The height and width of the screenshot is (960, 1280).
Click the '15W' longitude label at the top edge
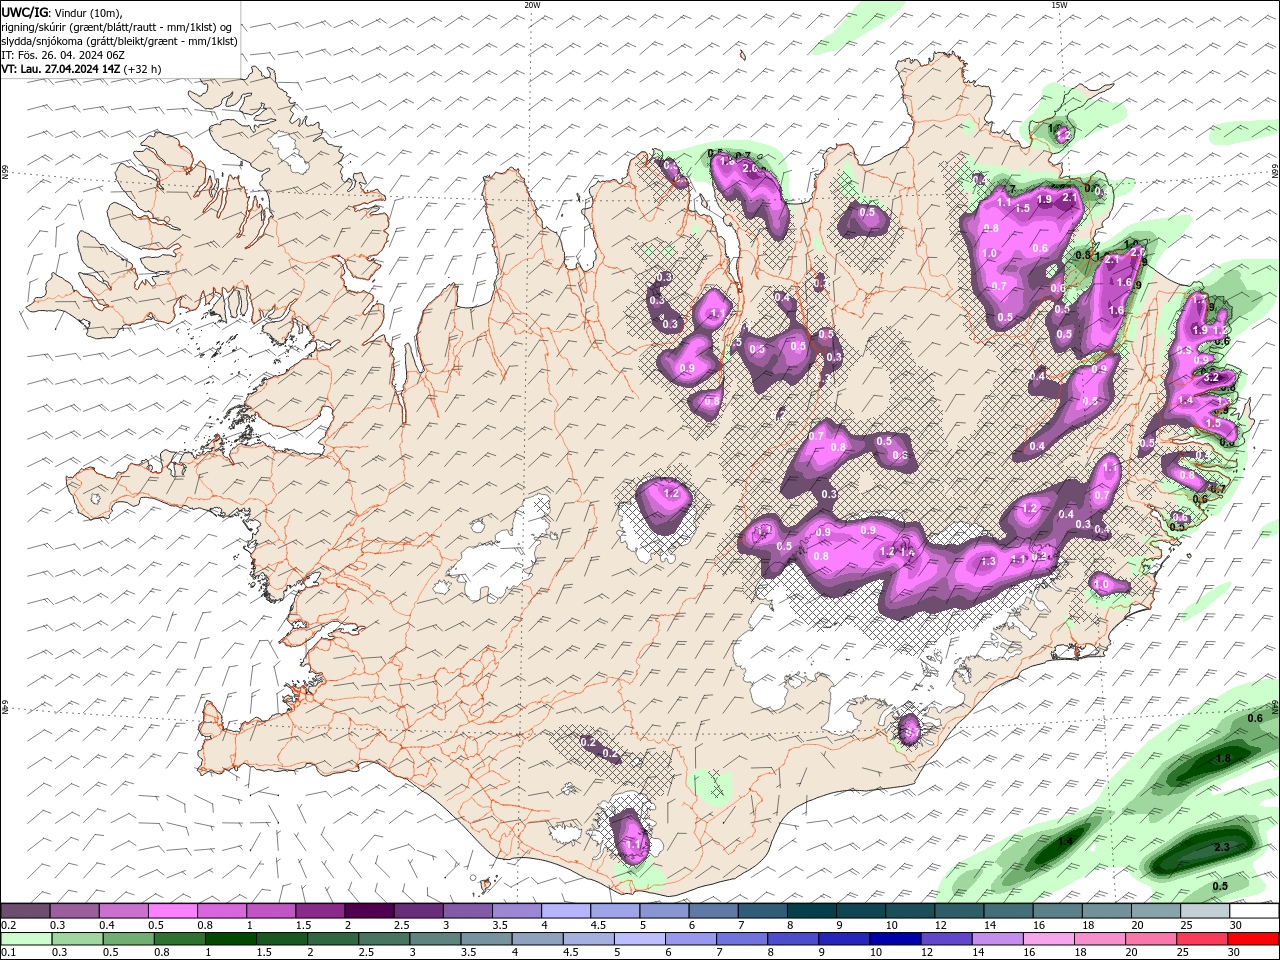click(1059, 5)
